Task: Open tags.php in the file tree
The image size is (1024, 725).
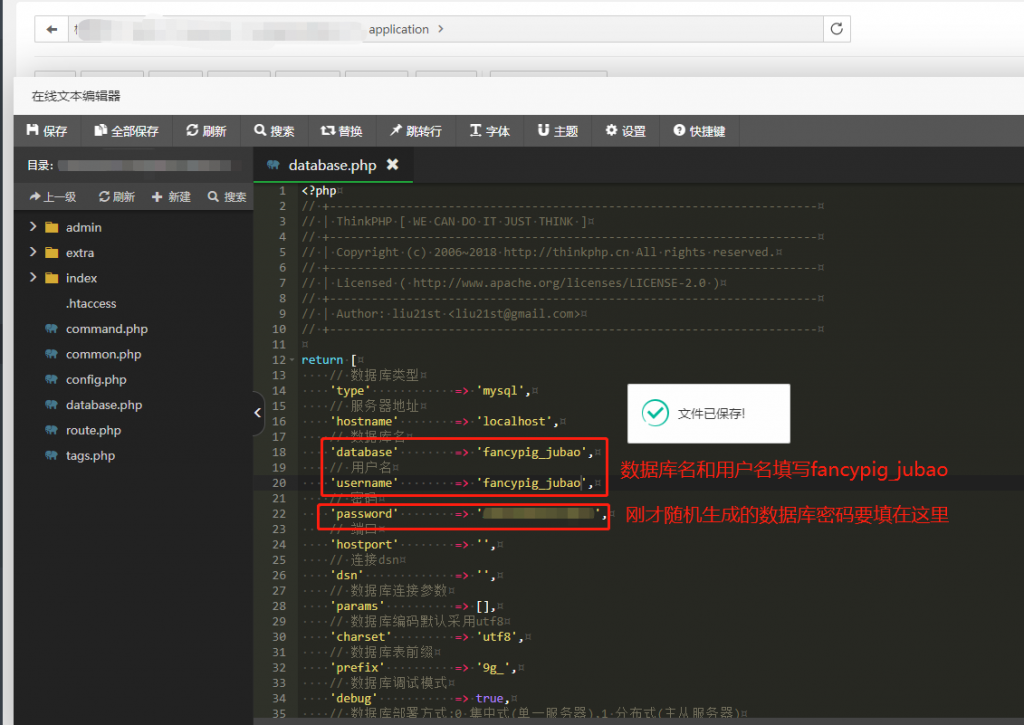Action: (x=90, y=456)
